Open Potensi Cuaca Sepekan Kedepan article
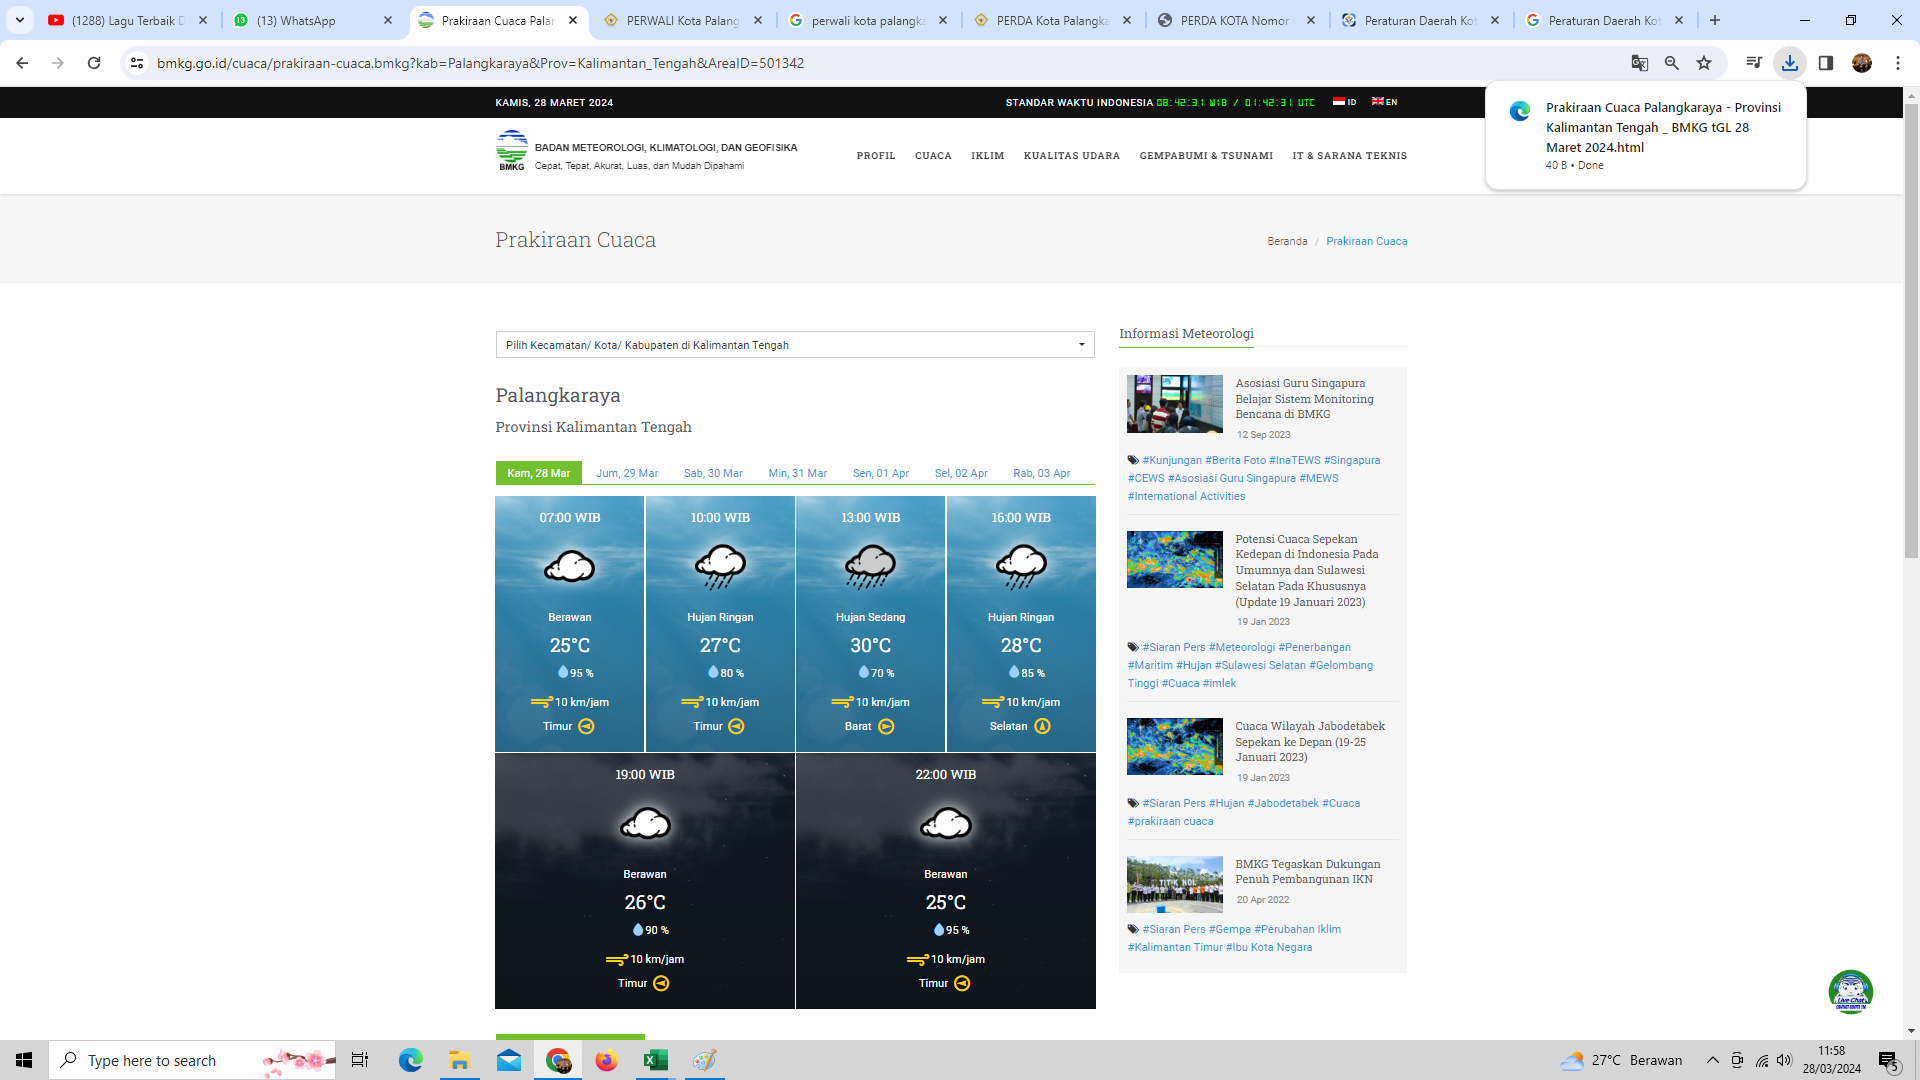Viewport: 1920px width, 1080px height. tap(1307, 570)
